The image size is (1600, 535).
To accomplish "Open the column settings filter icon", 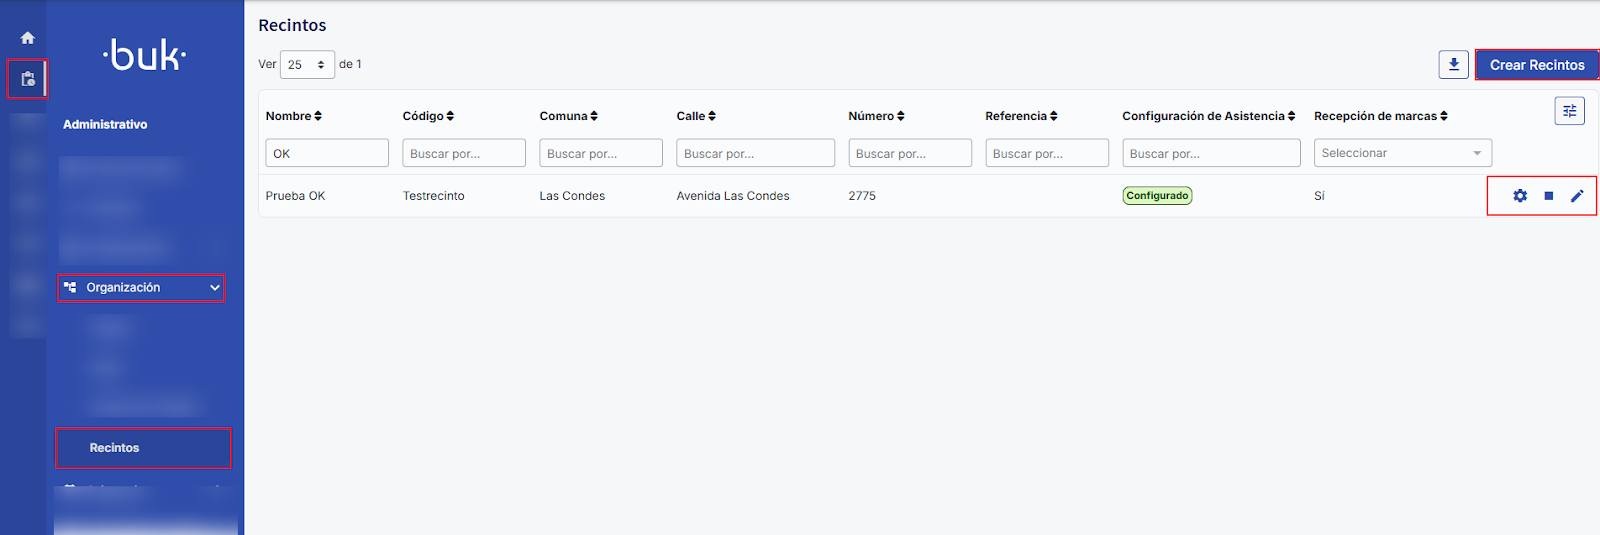I will point(1569,111).
